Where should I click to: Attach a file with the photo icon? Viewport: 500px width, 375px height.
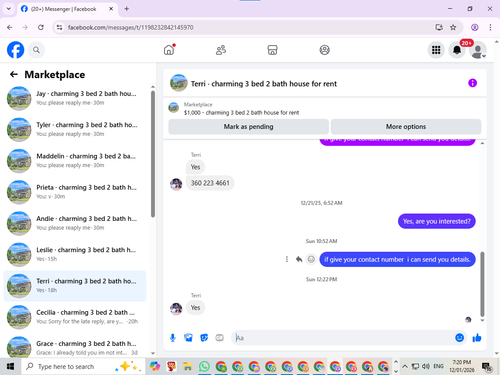tap(188, 338)
